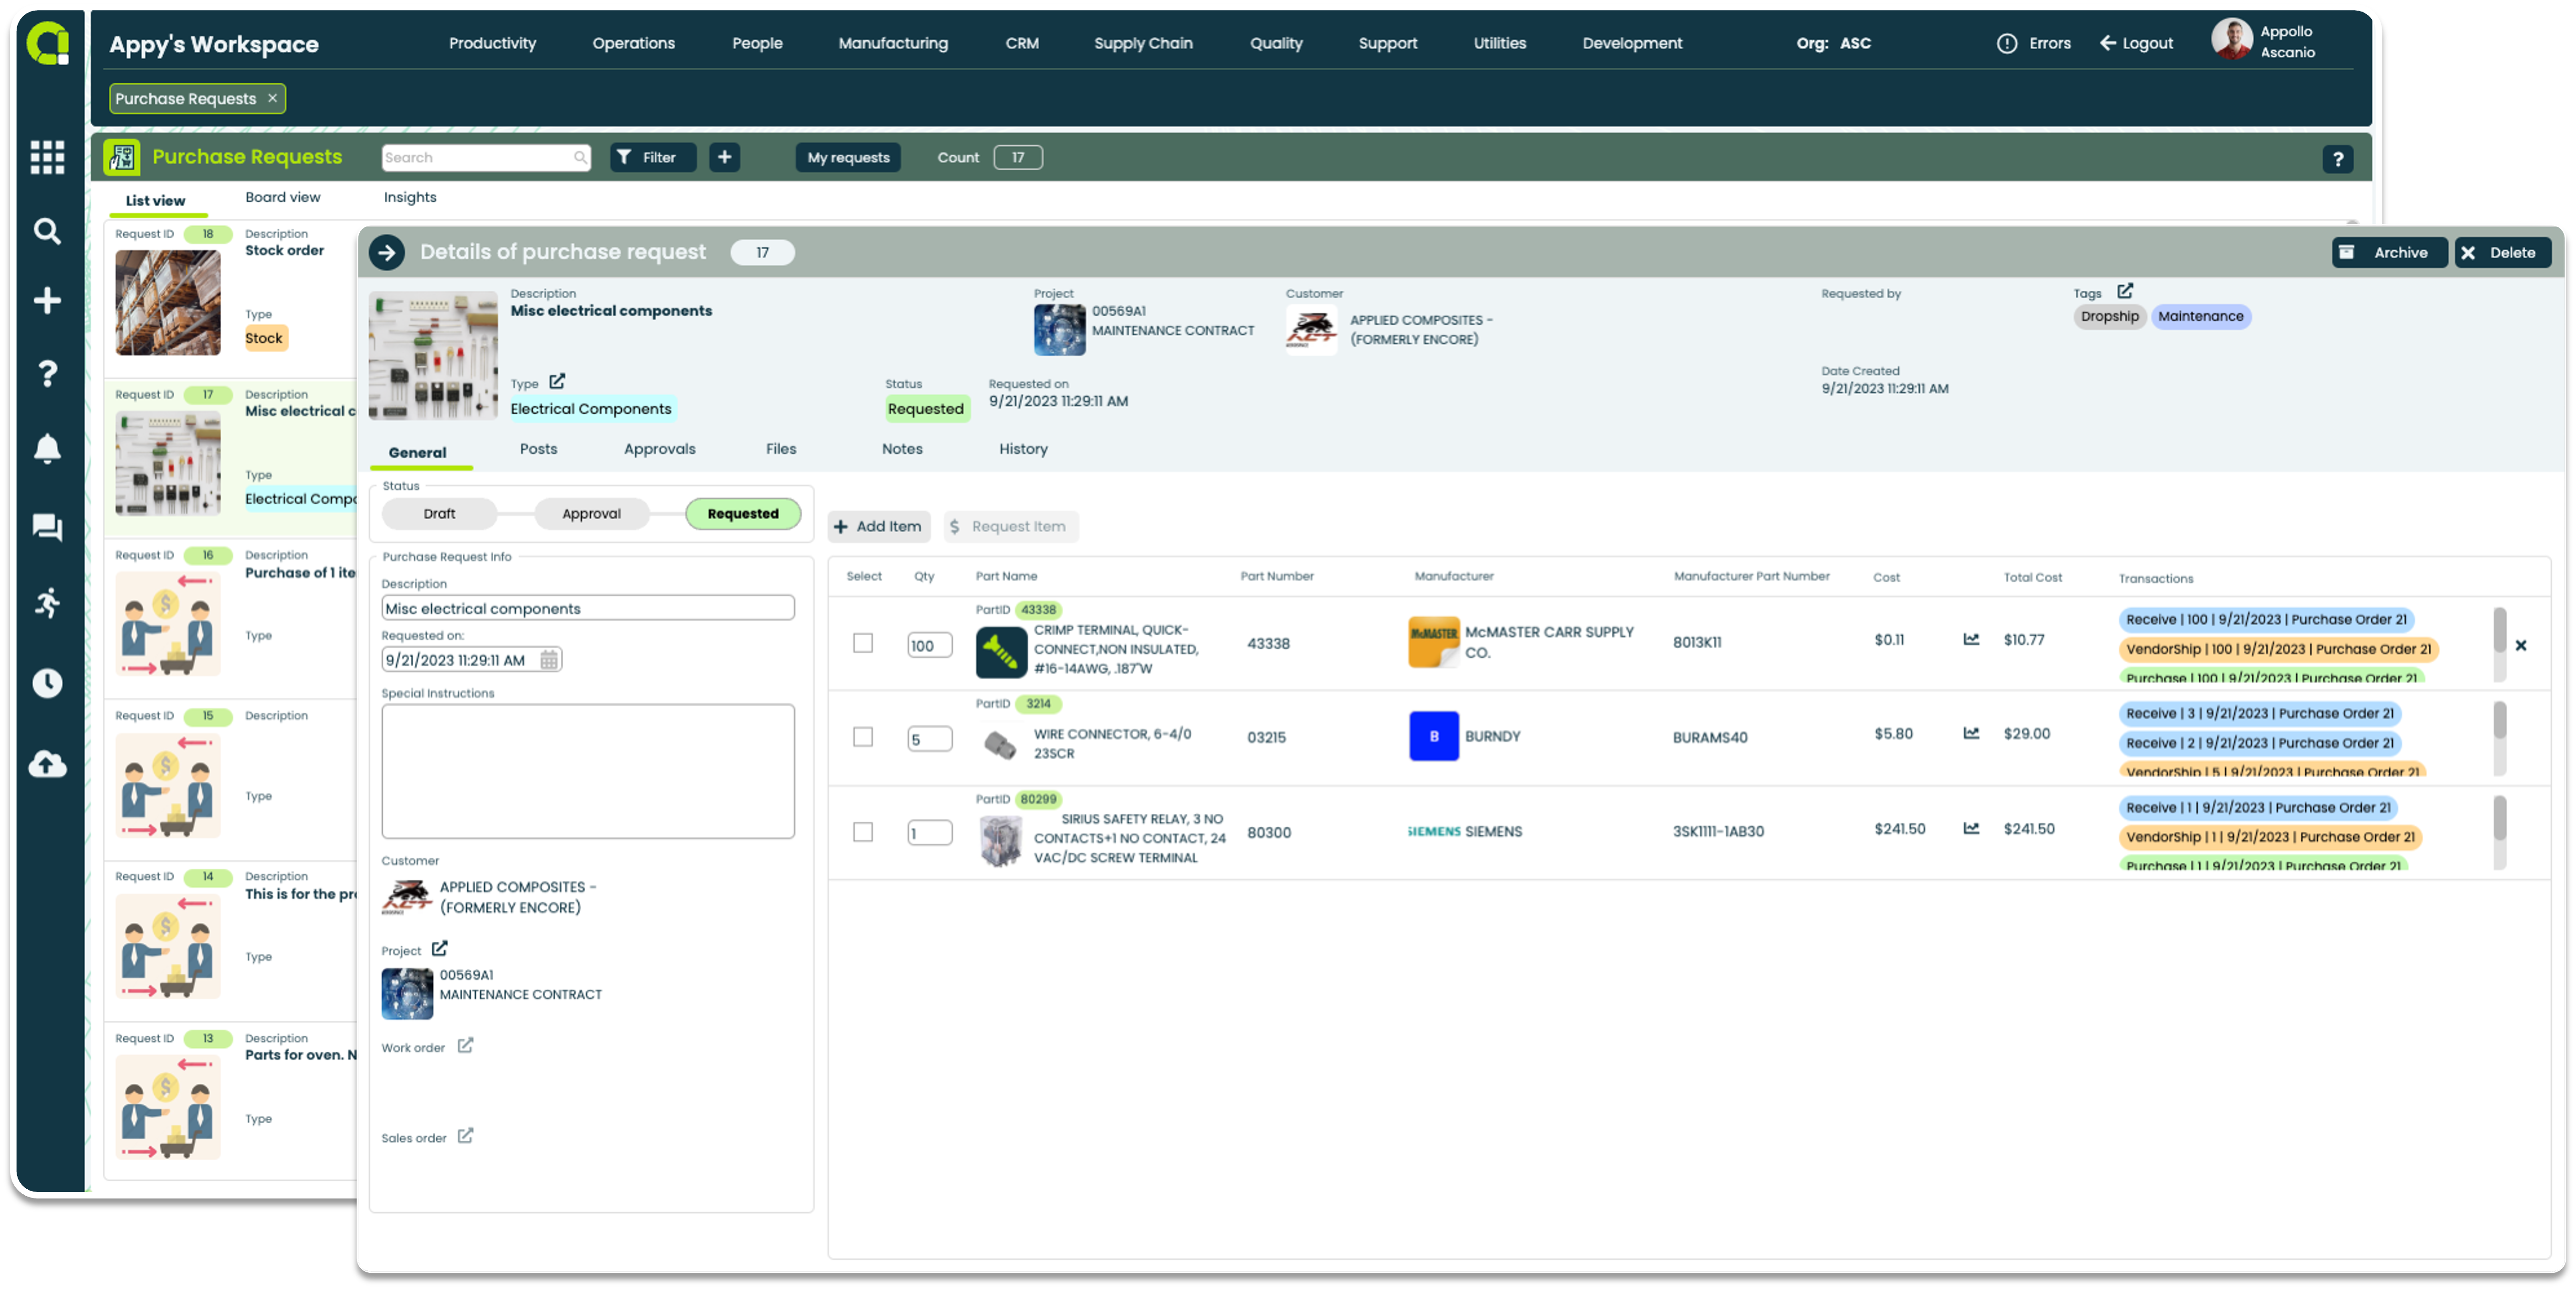Open the Posts tab
The image size is (2576, 1289).
click(x=538, y=449)
